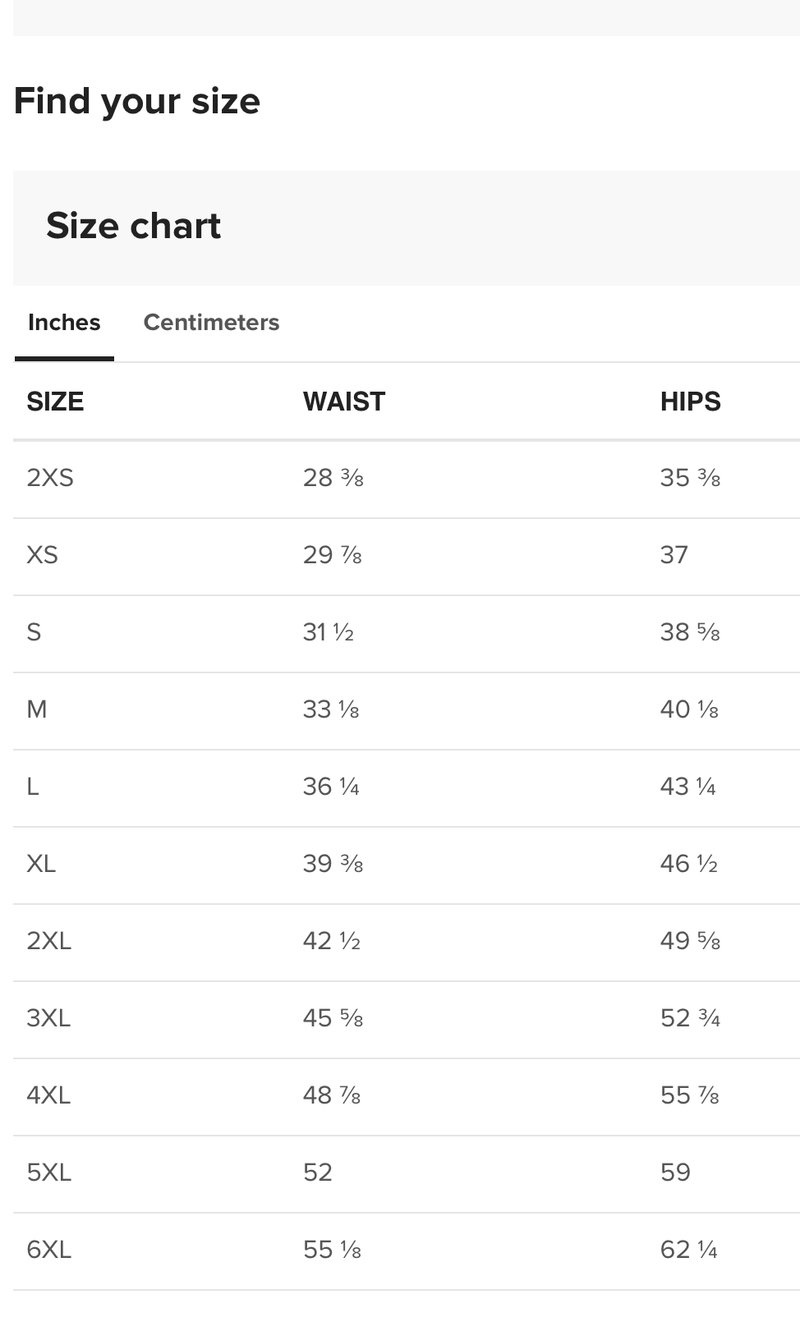This screenshot has height=1331, width=800.
Task: Switch to the Centimeters tab
Action: coord(211,322)
